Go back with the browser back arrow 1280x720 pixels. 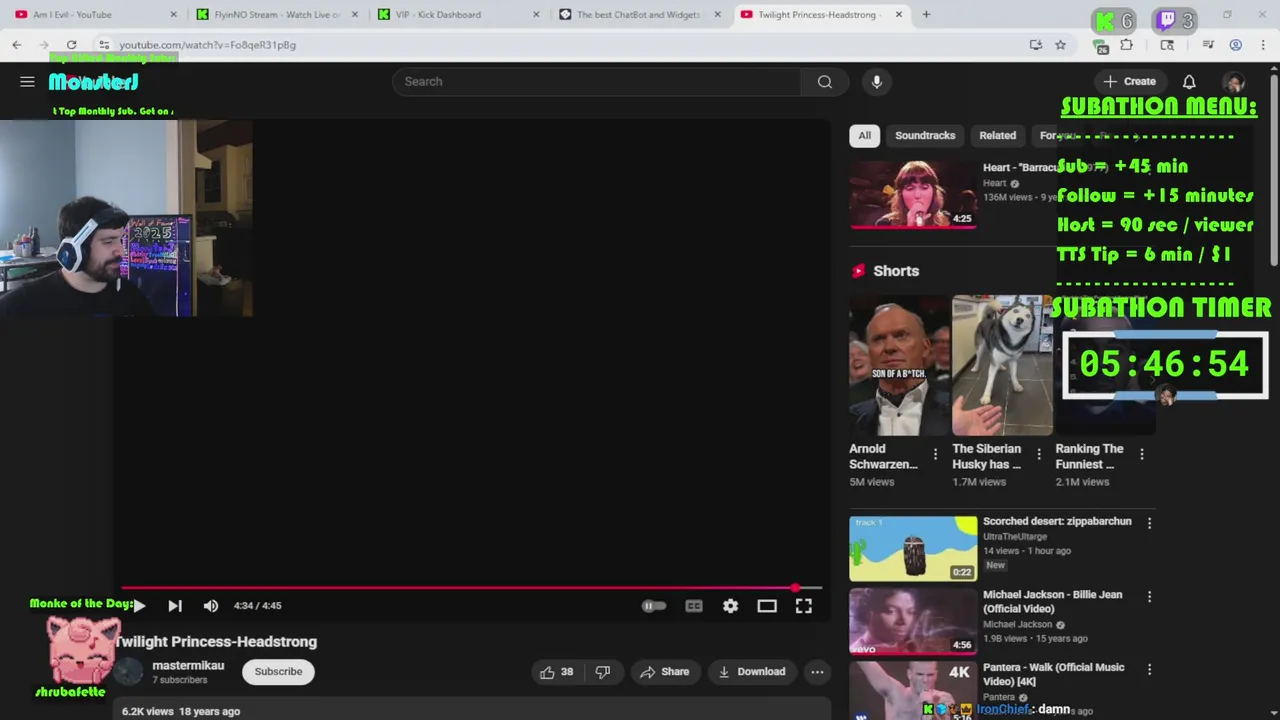(x=17, y=45)
